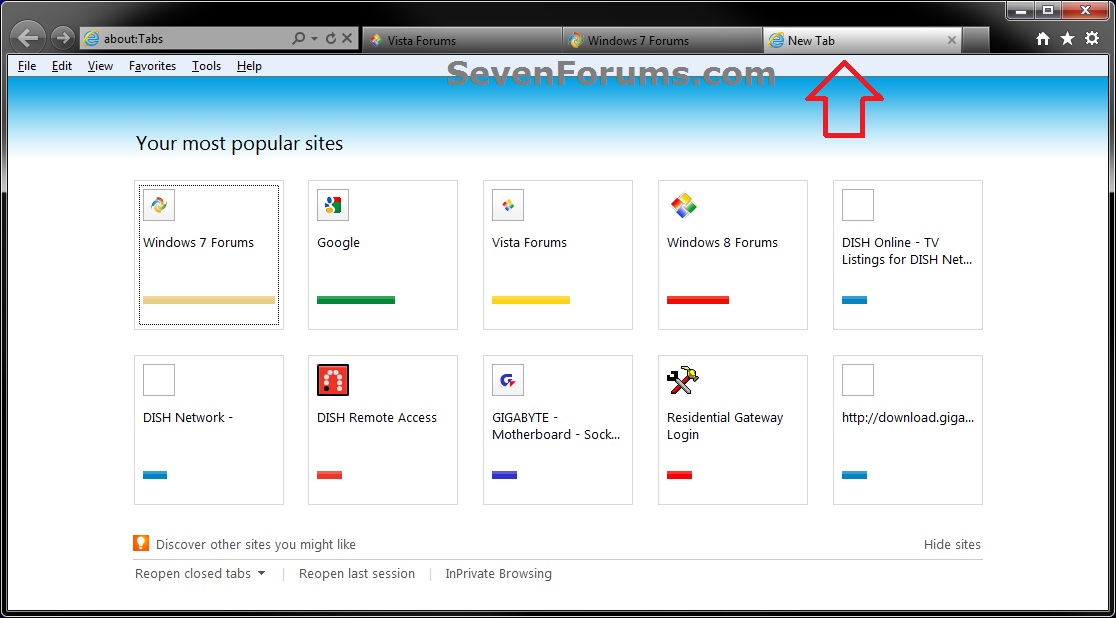1116x618 pixels.
Task: Click the indigo bar on GIGABYTE tile
Action: (x=505, y=475)
